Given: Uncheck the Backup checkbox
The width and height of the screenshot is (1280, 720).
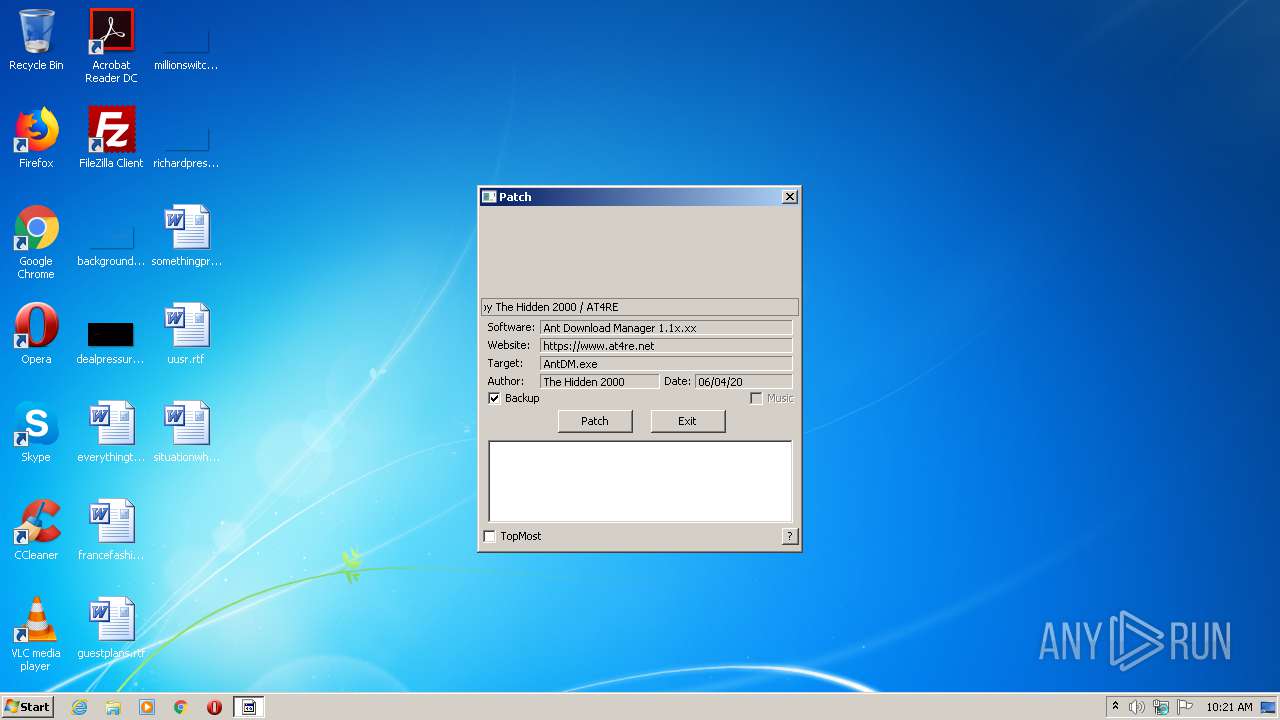Looking at the screenshot, I should point(494,398).
